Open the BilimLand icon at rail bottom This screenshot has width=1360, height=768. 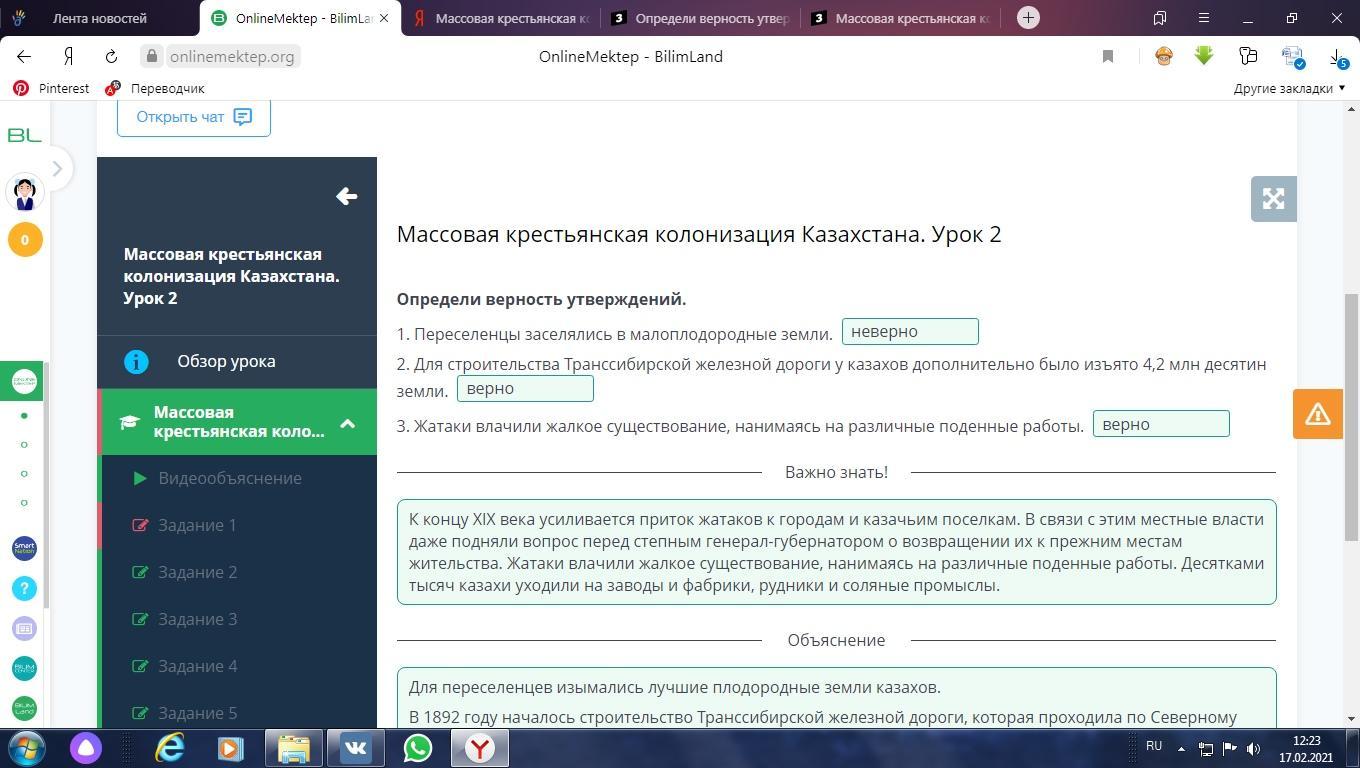[25, 708]
